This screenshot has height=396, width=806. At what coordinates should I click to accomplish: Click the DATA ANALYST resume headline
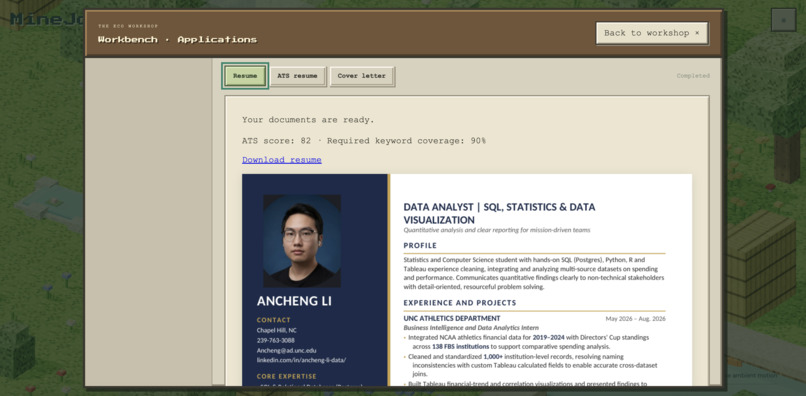point(499,213)
